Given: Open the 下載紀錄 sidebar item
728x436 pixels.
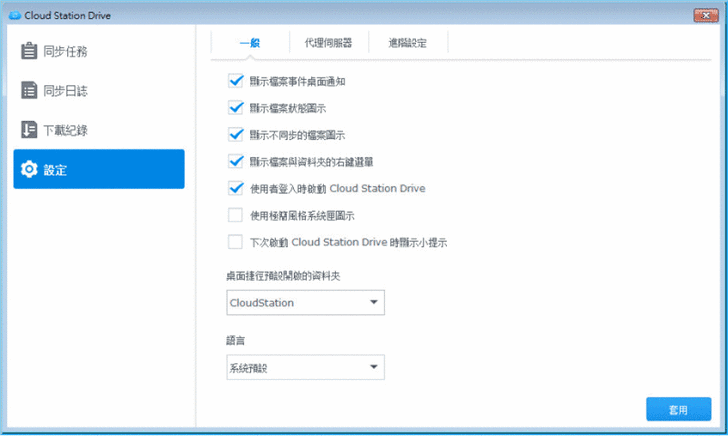Looking at the screenshot, I should coord(99,130).
